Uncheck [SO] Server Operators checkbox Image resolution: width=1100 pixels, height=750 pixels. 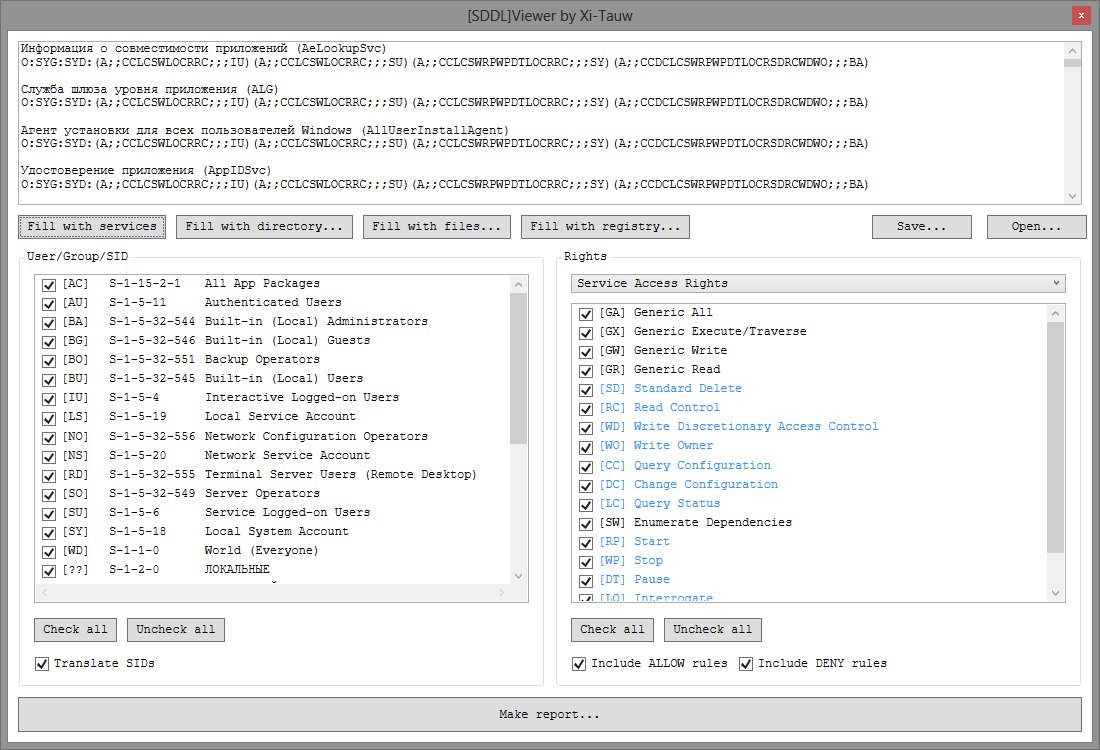coord(48,495)
